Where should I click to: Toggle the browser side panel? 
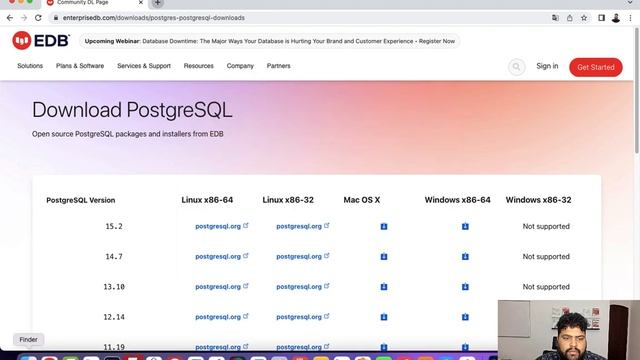tap(601, 18)
